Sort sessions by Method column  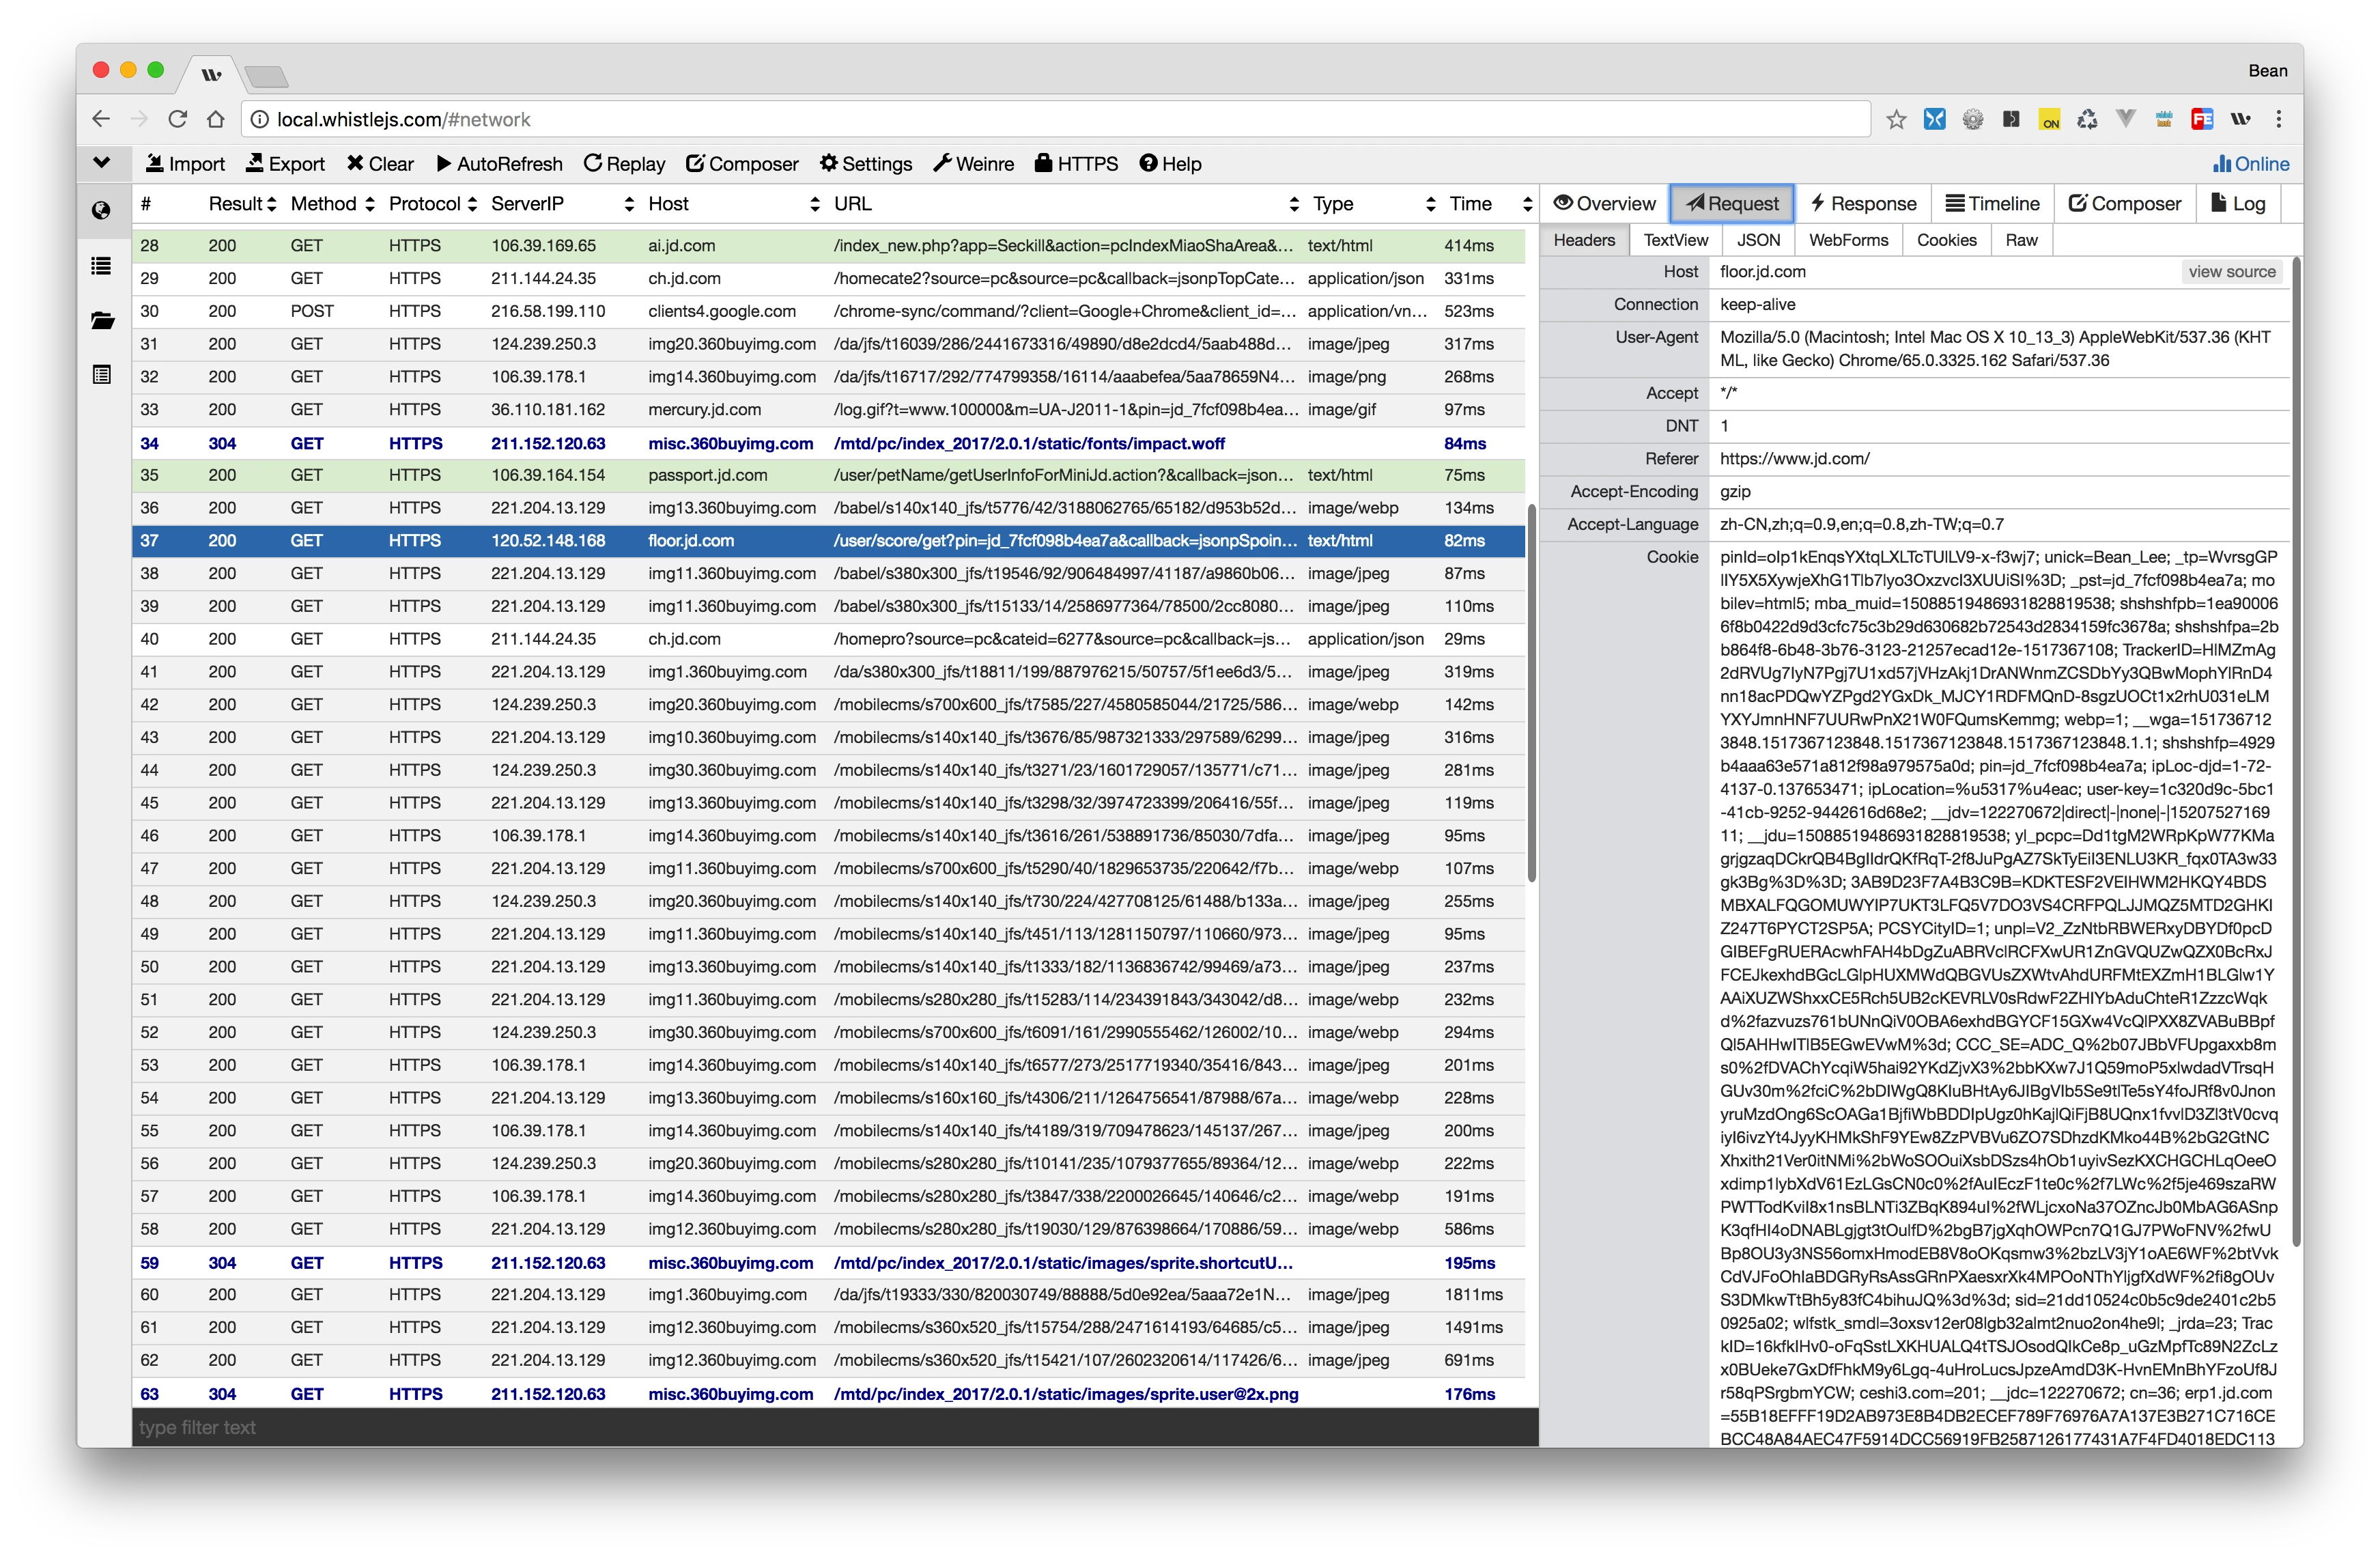pyautogui.click(x=332, y=204)
